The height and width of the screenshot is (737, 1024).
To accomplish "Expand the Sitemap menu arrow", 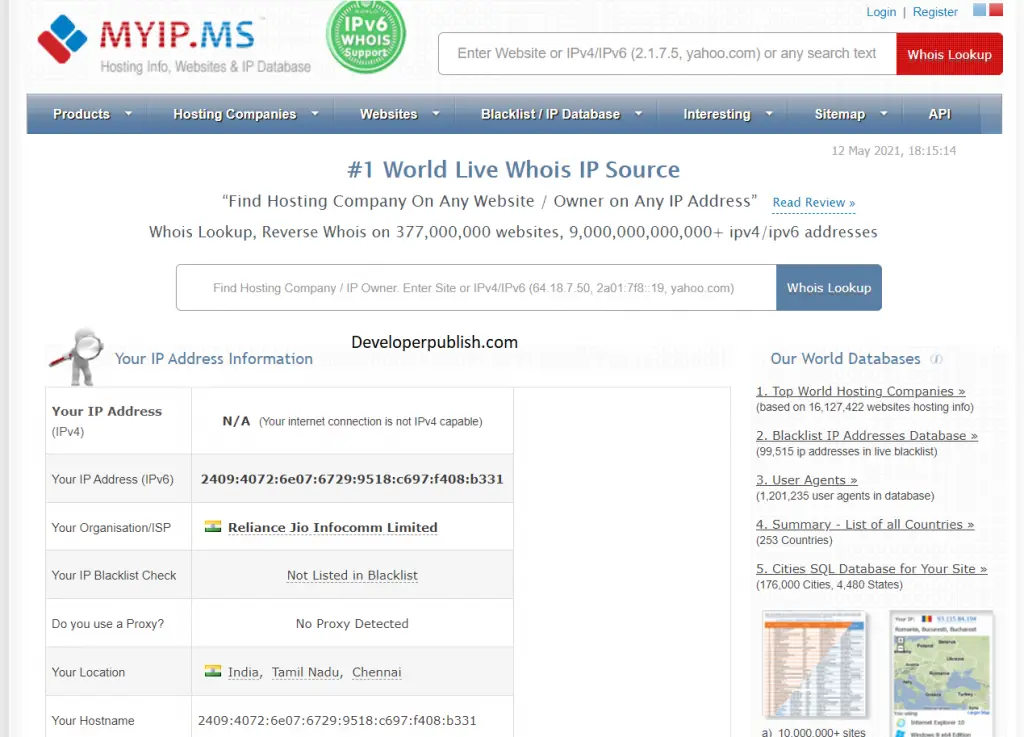I will [x=884, y=114].
